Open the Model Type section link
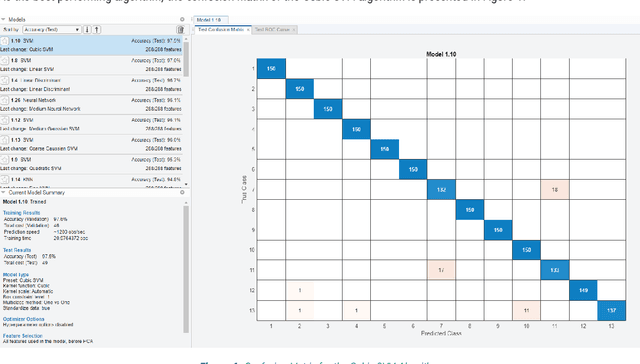The image size is (640, 364). tap(16, 275)
